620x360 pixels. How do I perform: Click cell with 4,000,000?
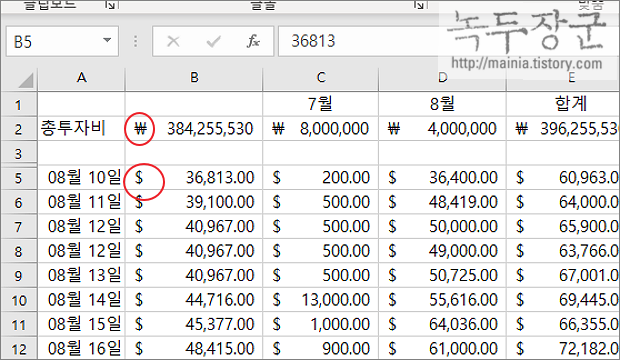click(442, 129)
